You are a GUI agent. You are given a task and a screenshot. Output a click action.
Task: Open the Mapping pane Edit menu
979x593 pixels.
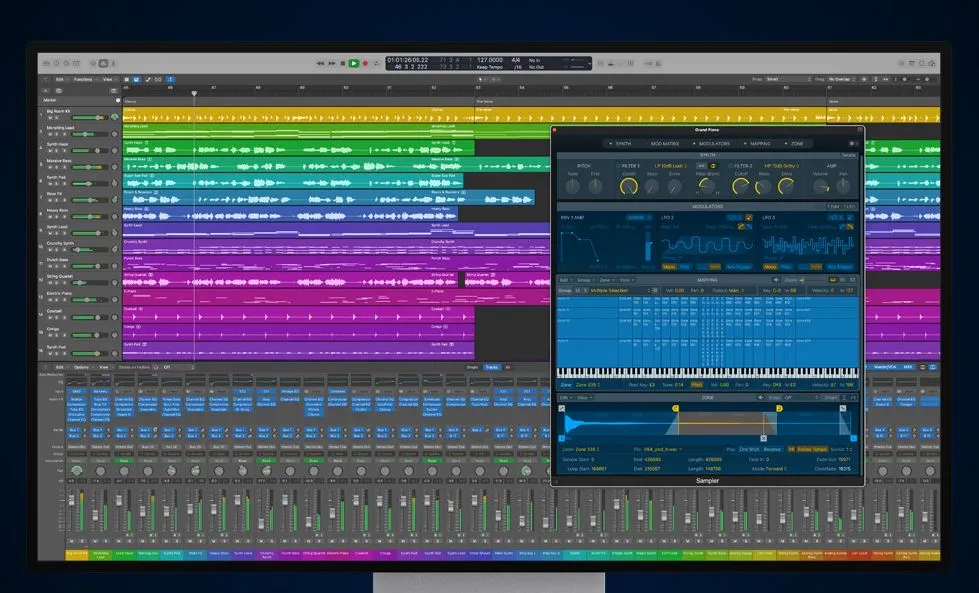click(x=566, y=280)
